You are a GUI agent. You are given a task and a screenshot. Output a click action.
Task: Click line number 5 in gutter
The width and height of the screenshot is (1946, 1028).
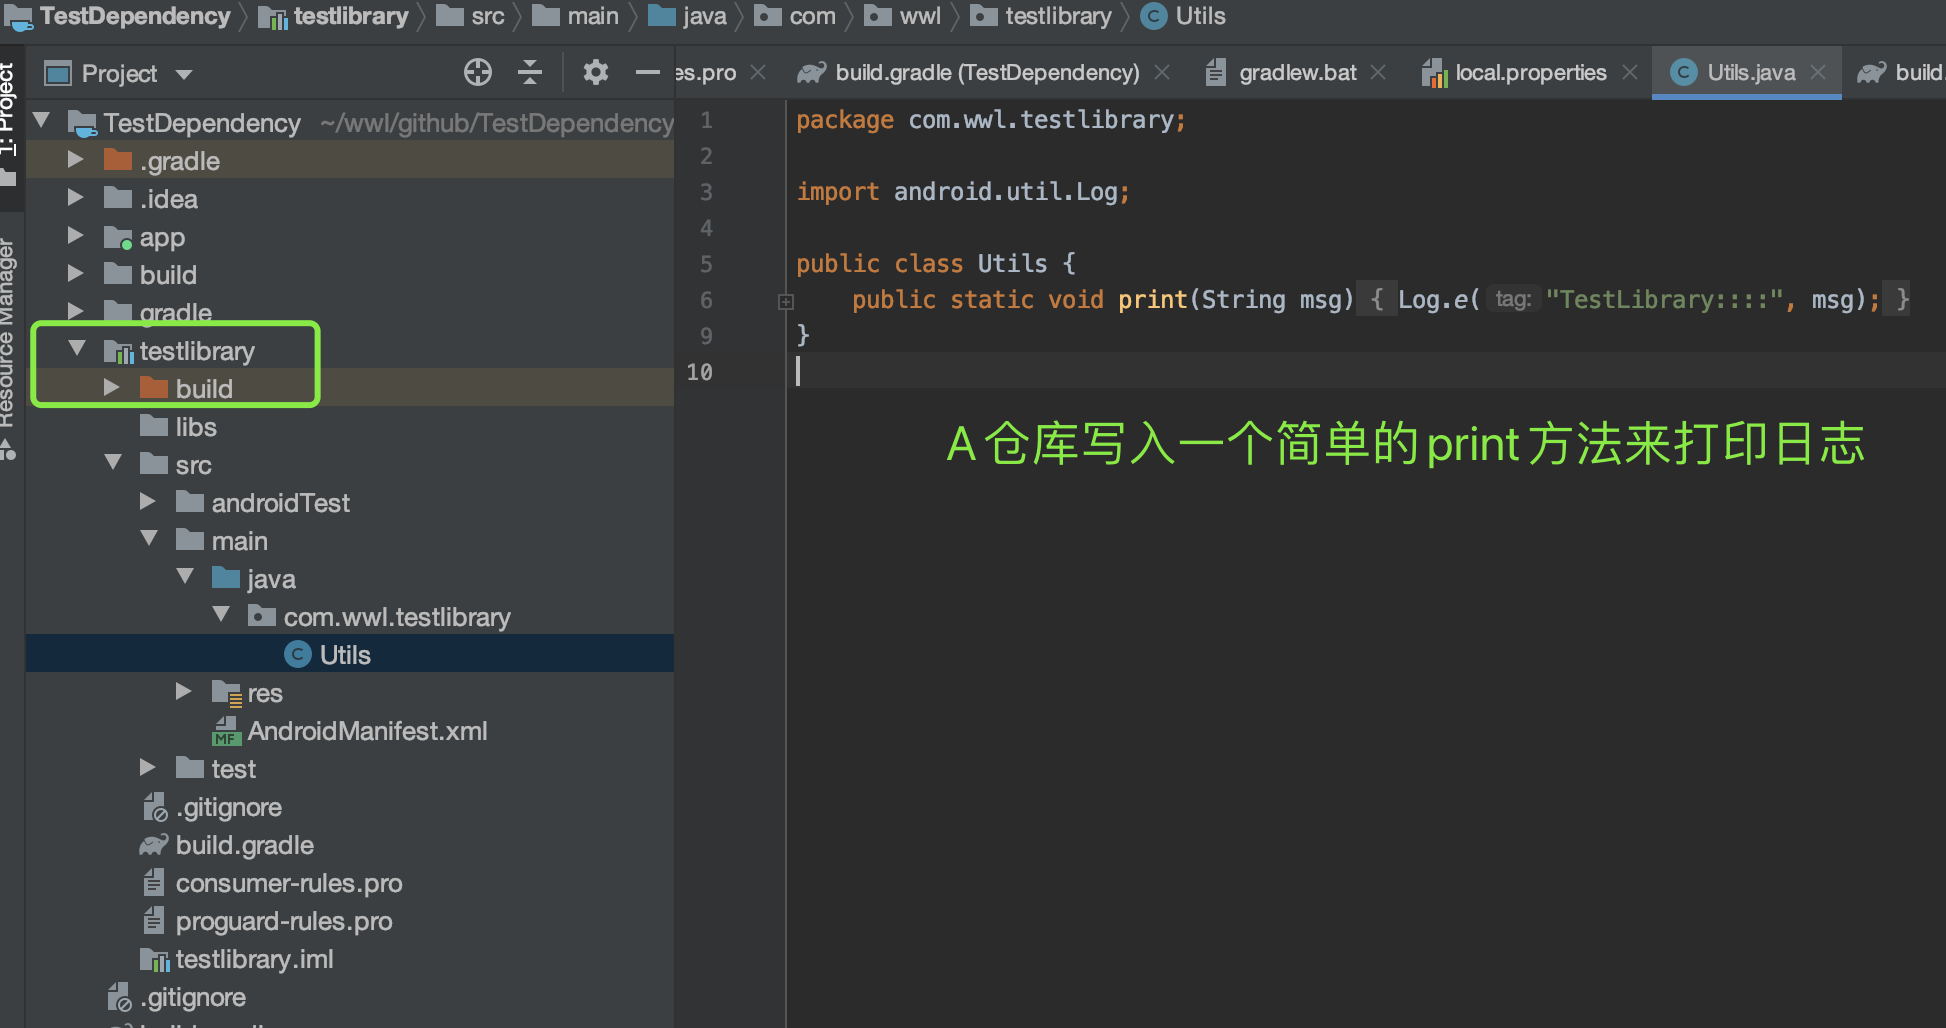[x=706, y=264]
